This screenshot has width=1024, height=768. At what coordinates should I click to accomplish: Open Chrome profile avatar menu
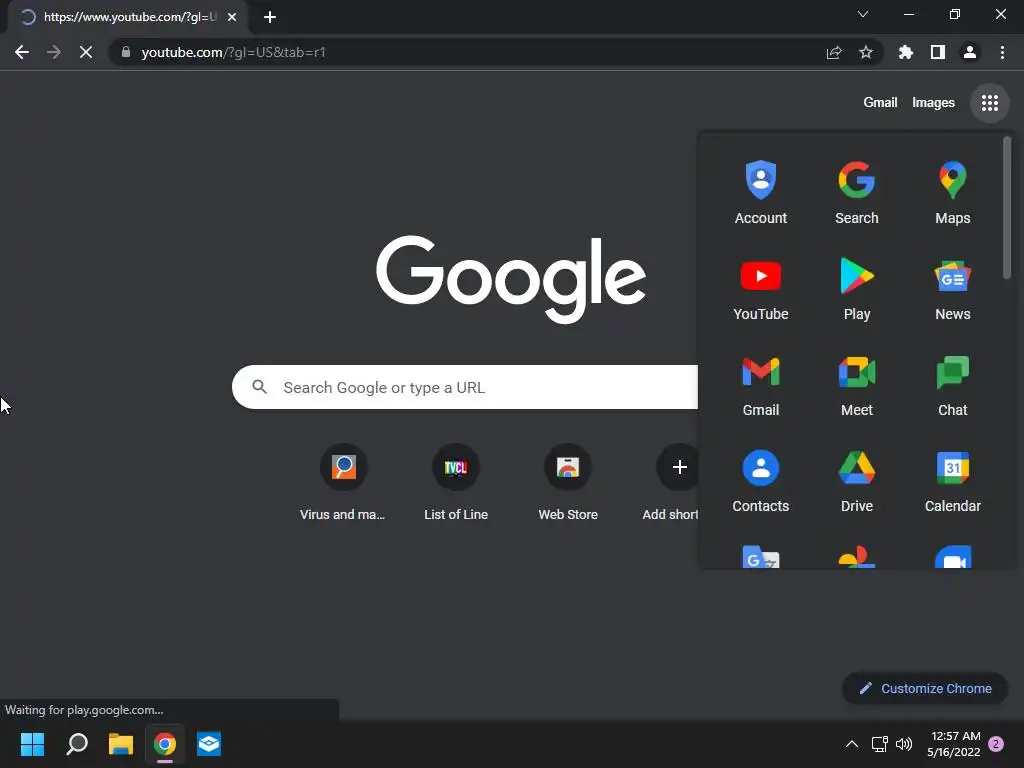point(969,52)
